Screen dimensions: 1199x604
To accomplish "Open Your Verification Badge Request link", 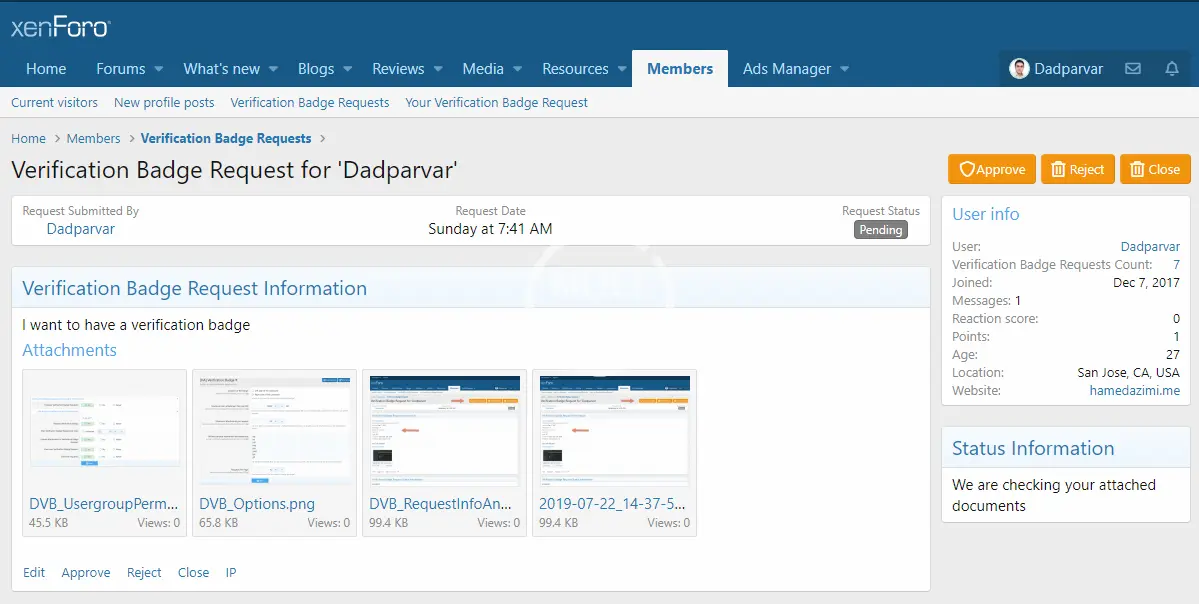I will click(496, 103).
